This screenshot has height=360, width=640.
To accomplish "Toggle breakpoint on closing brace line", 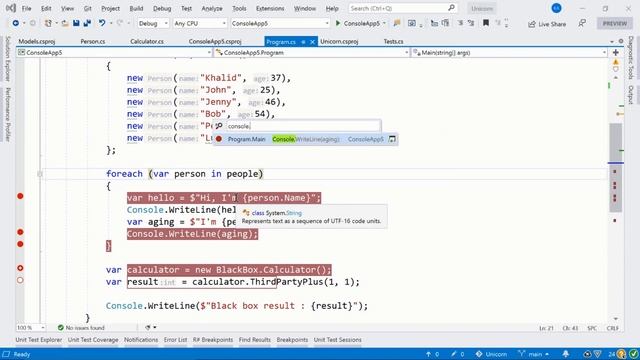I will tap(20, 244).
